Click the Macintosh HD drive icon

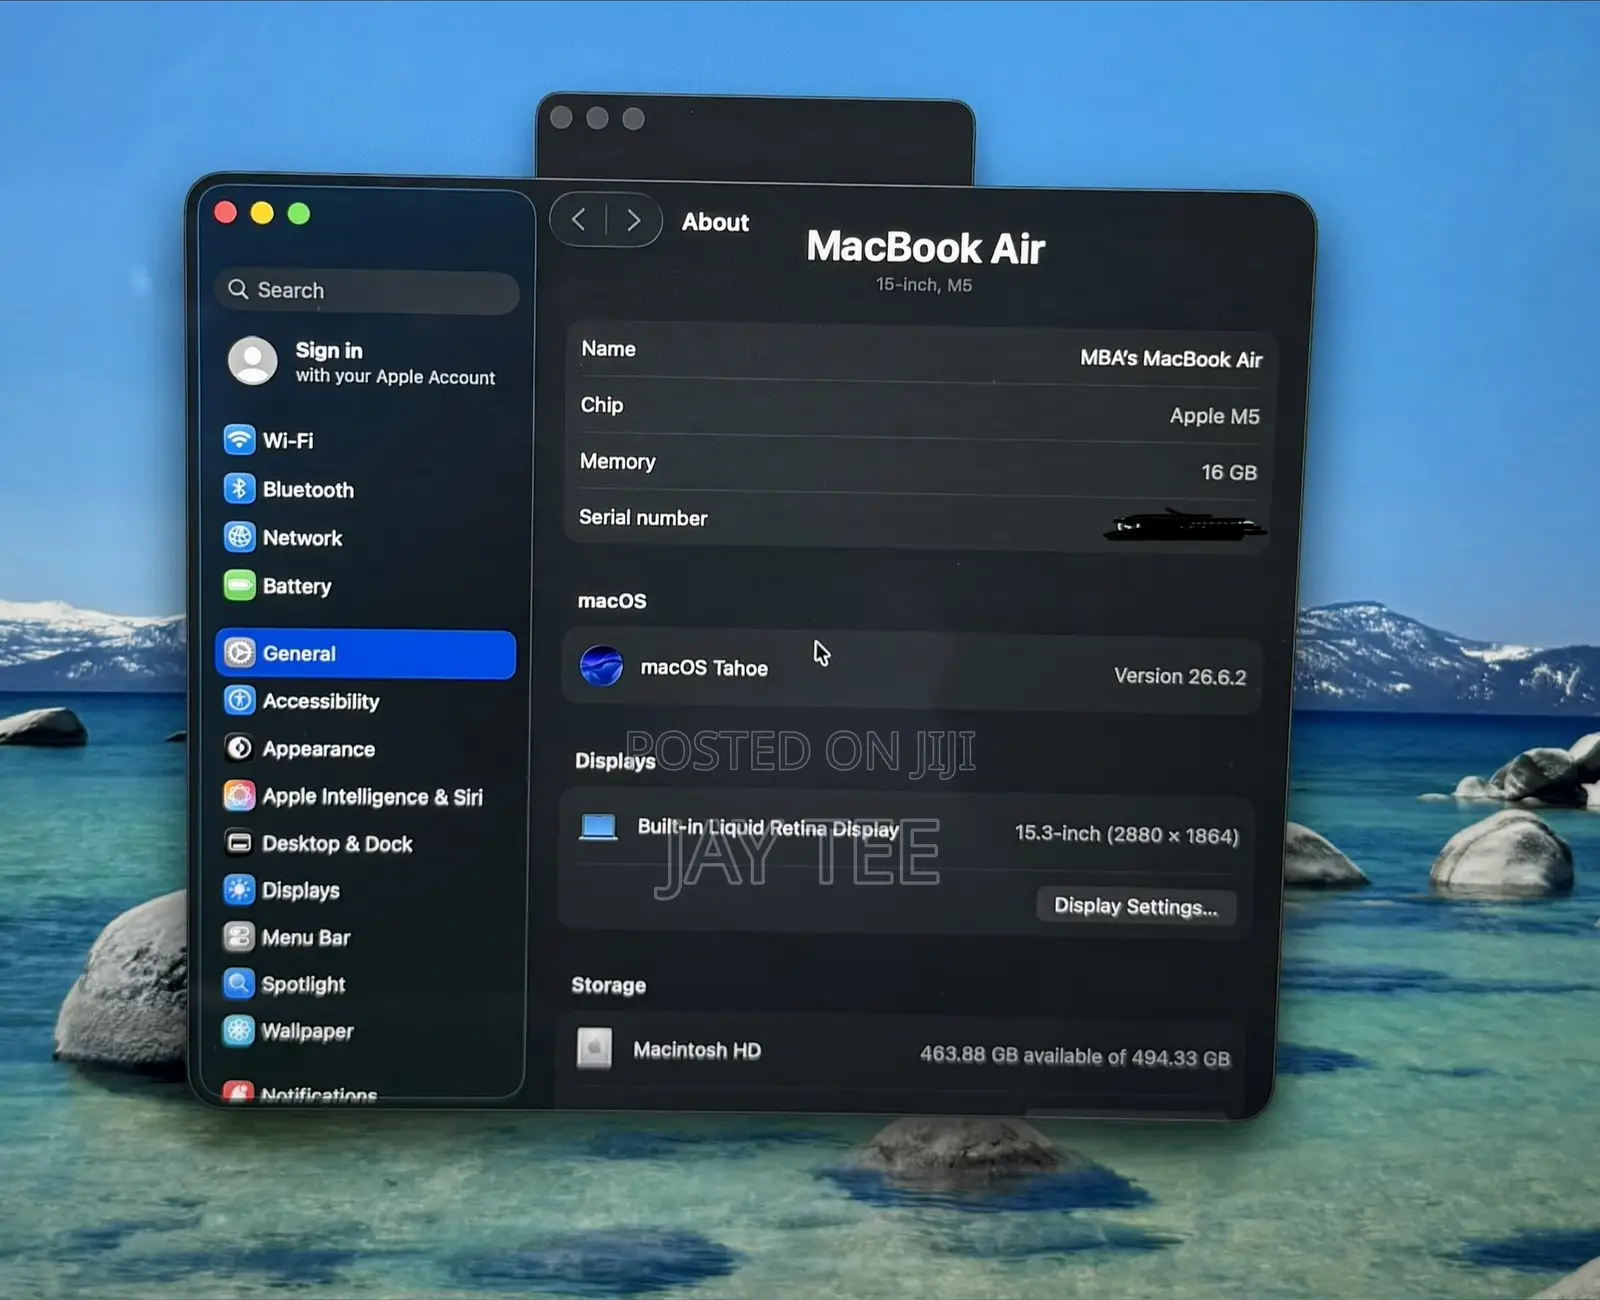[594, 1048]
